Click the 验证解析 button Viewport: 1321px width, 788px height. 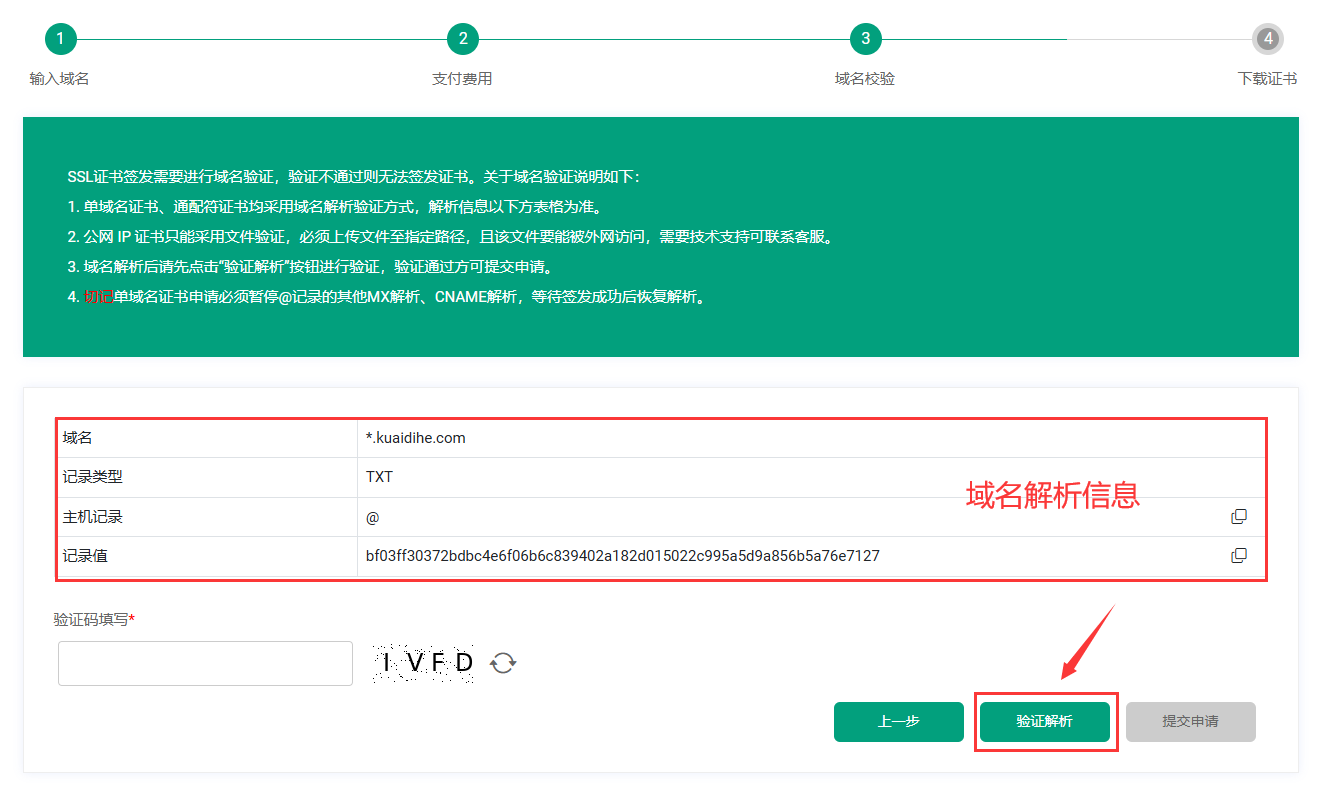(x=1045, y=721)
